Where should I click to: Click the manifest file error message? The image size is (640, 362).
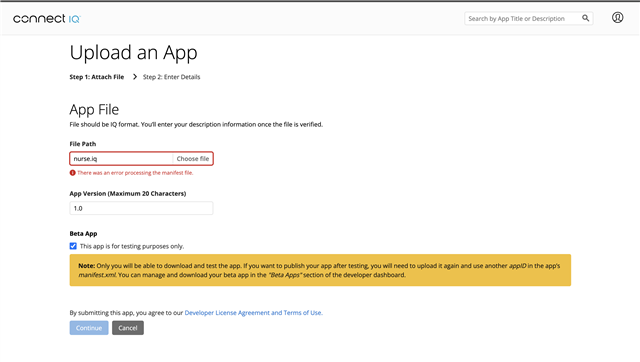(135, 173)
